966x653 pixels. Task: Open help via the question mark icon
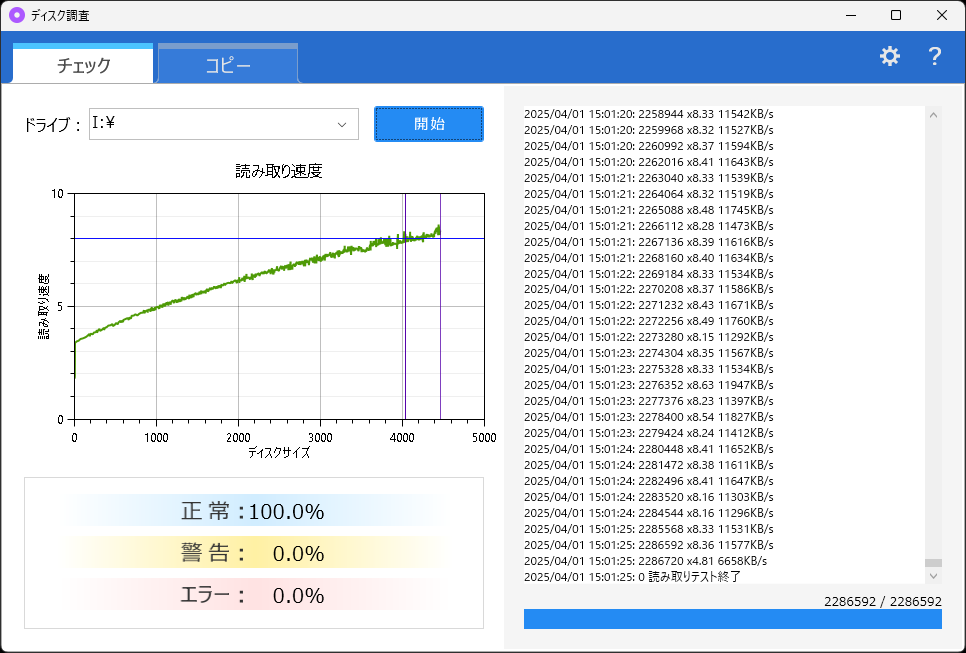[934, 56]
